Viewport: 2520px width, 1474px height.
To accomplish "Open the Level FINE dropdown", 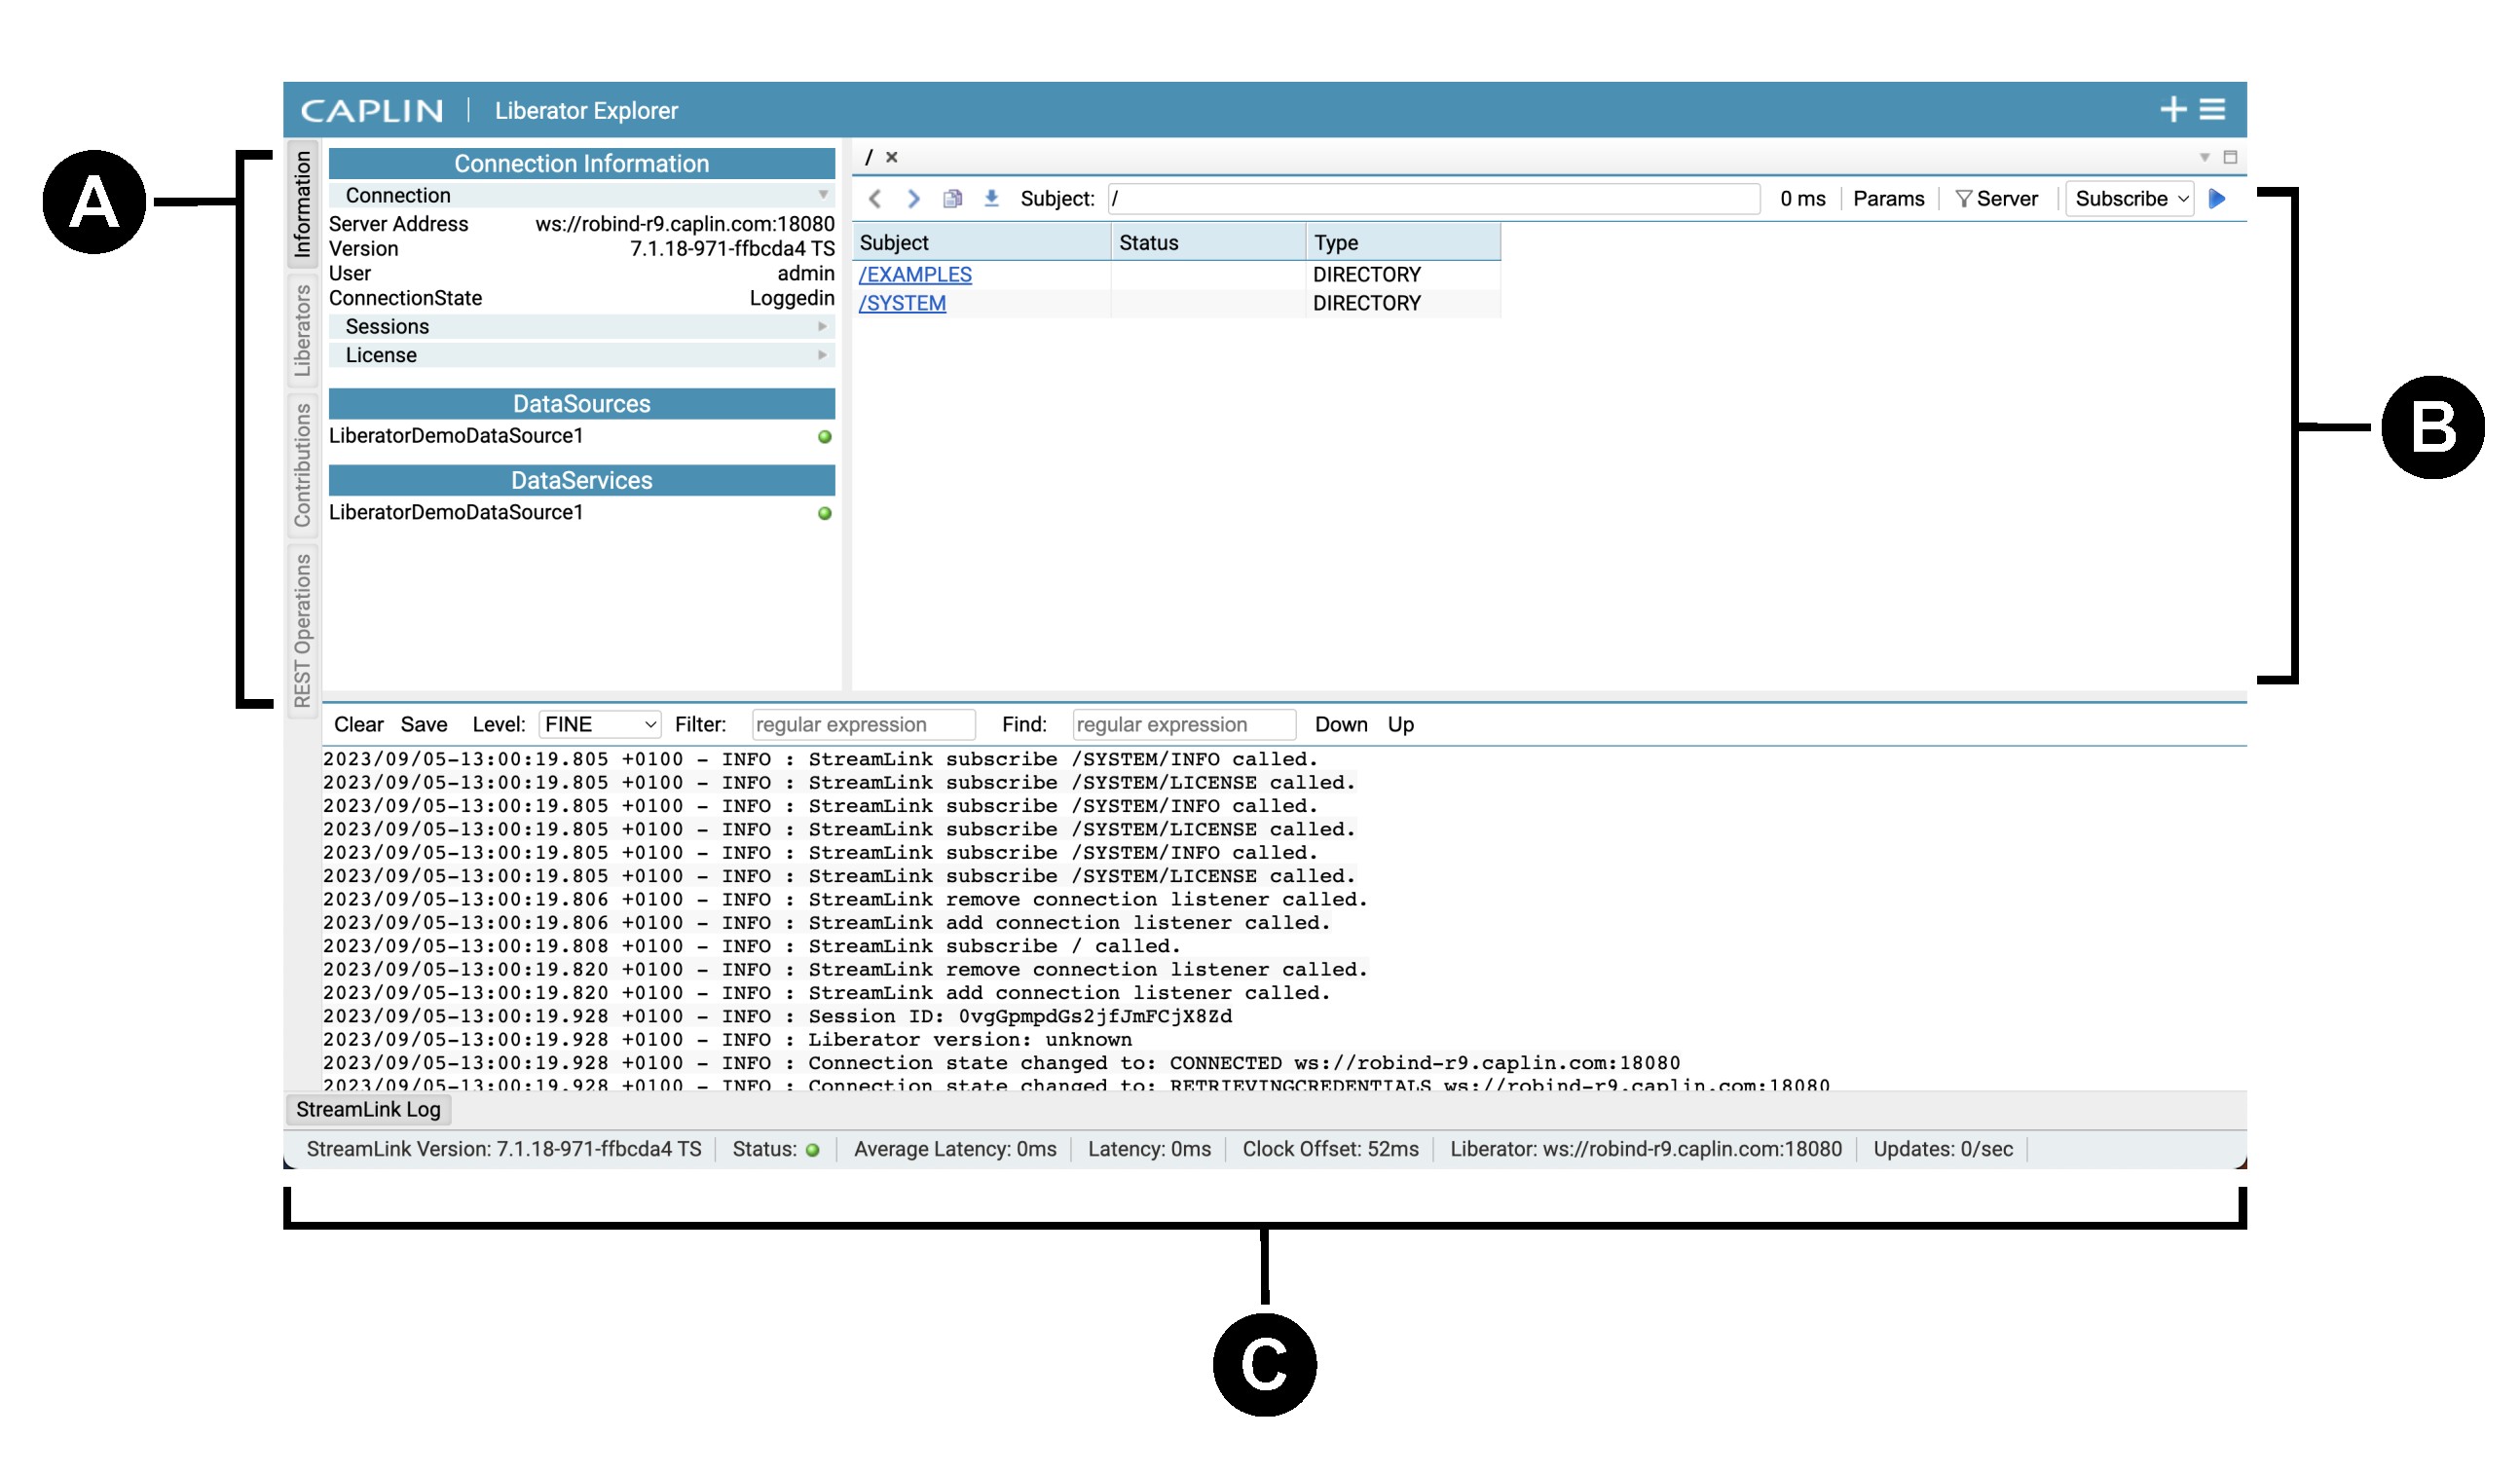I will pos(599,724).
